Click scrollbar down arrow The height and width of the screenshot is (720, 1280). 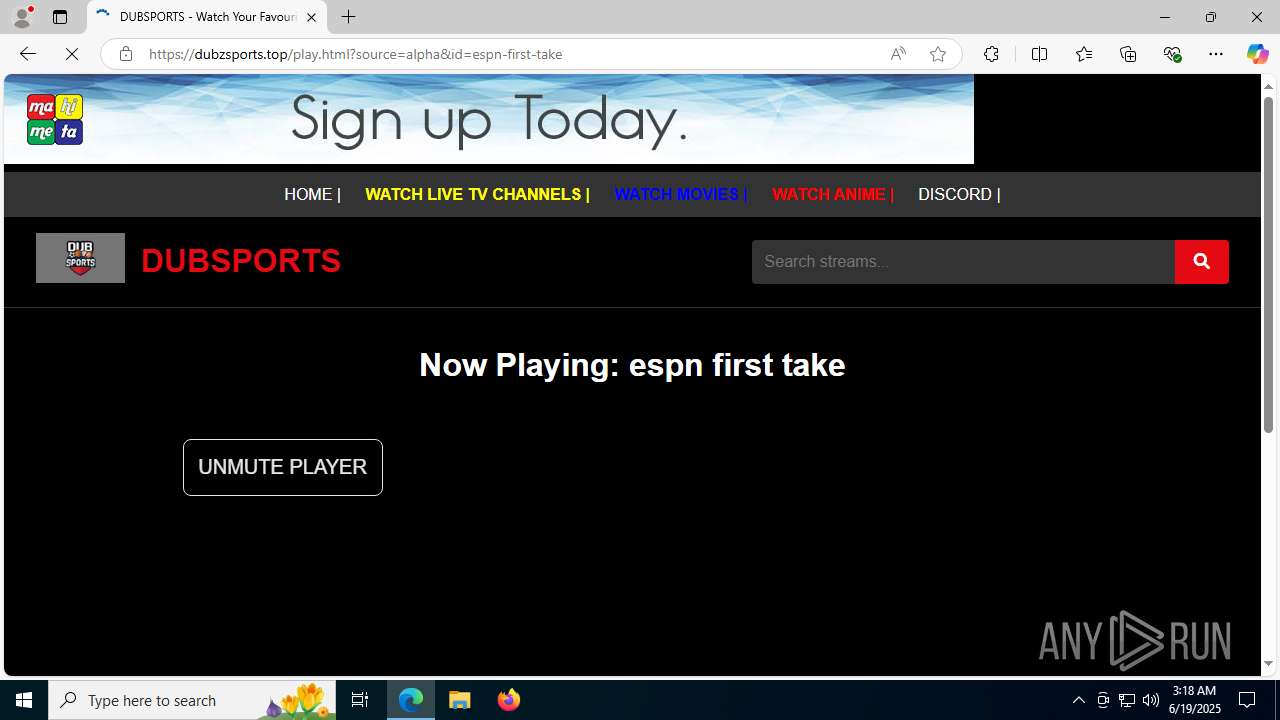(1268, 664)
